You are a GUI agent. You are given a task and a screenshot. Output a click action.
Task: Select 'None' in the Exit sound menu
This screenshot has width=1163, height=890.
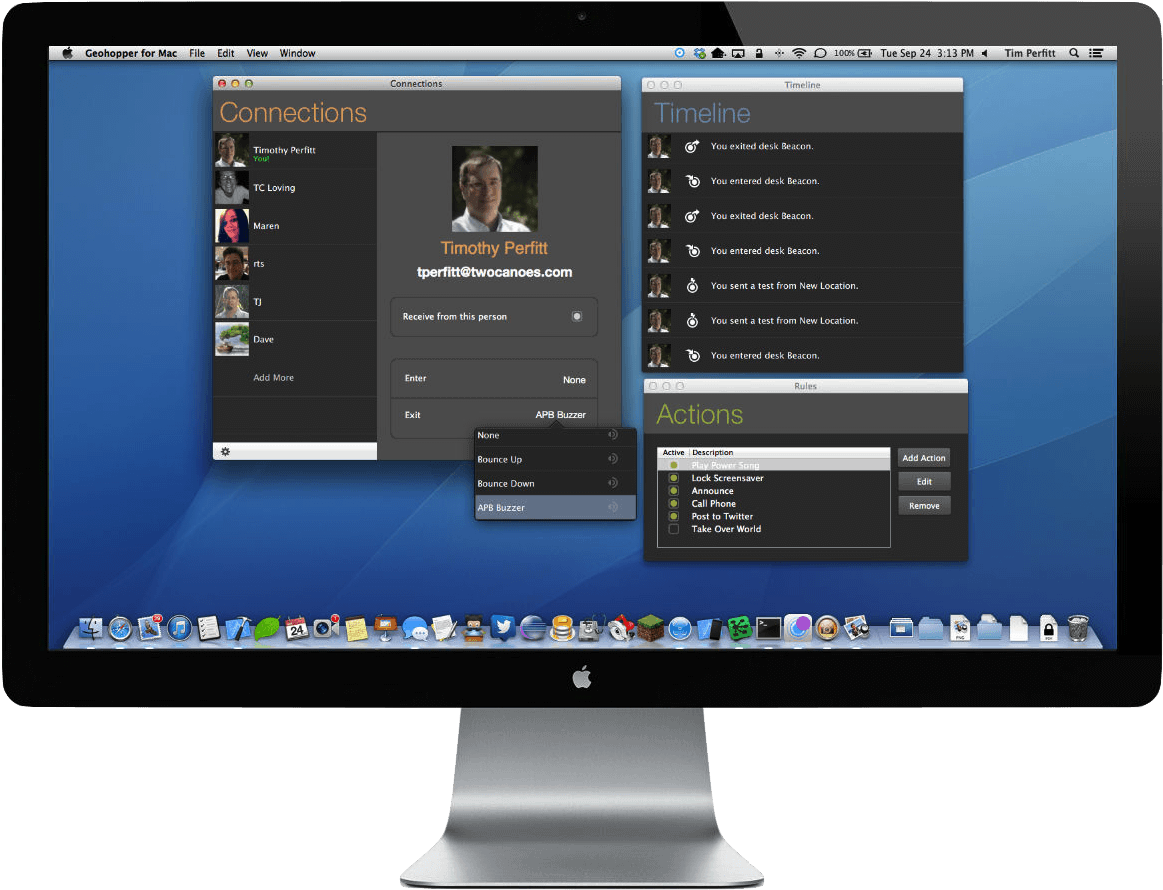coord(488,435)
